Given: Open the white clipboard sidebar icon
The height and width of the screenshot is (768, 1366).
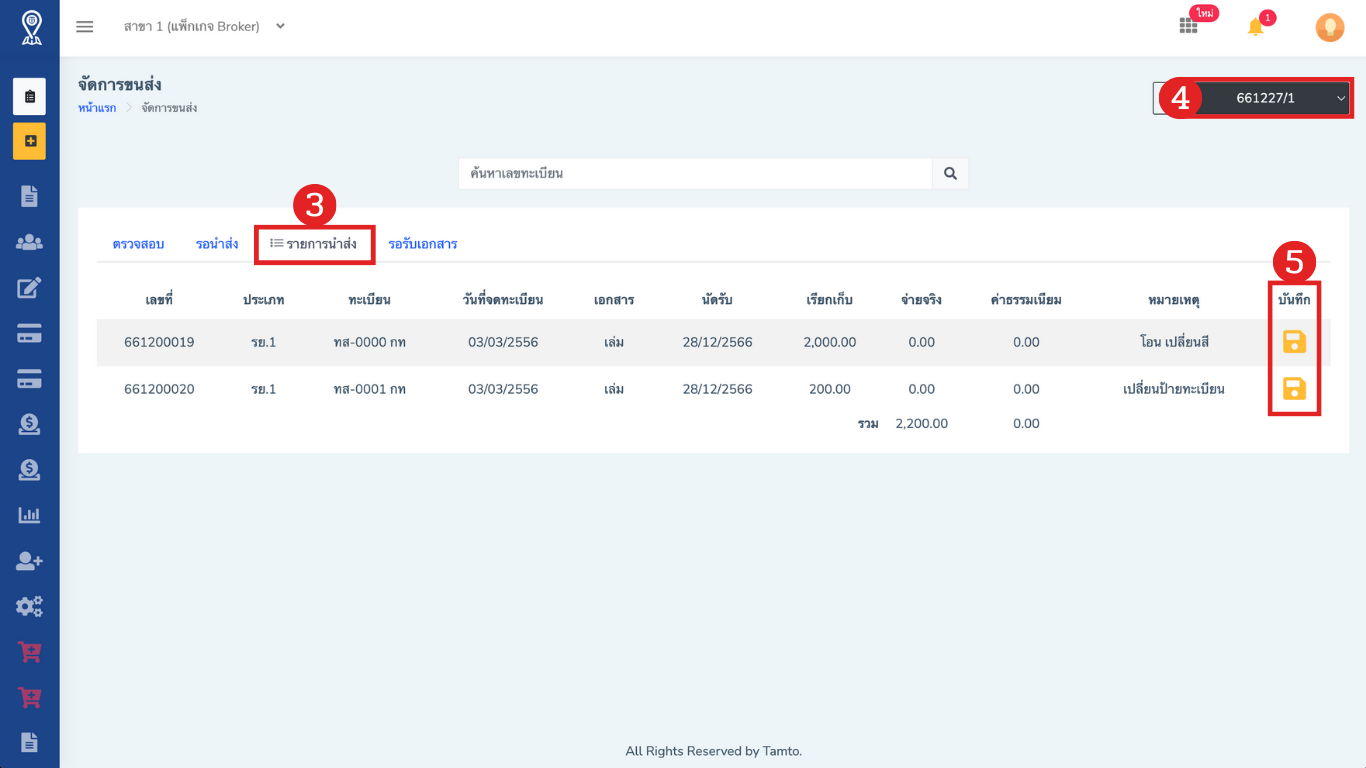Looking at the screenshot, I should 30,97.
